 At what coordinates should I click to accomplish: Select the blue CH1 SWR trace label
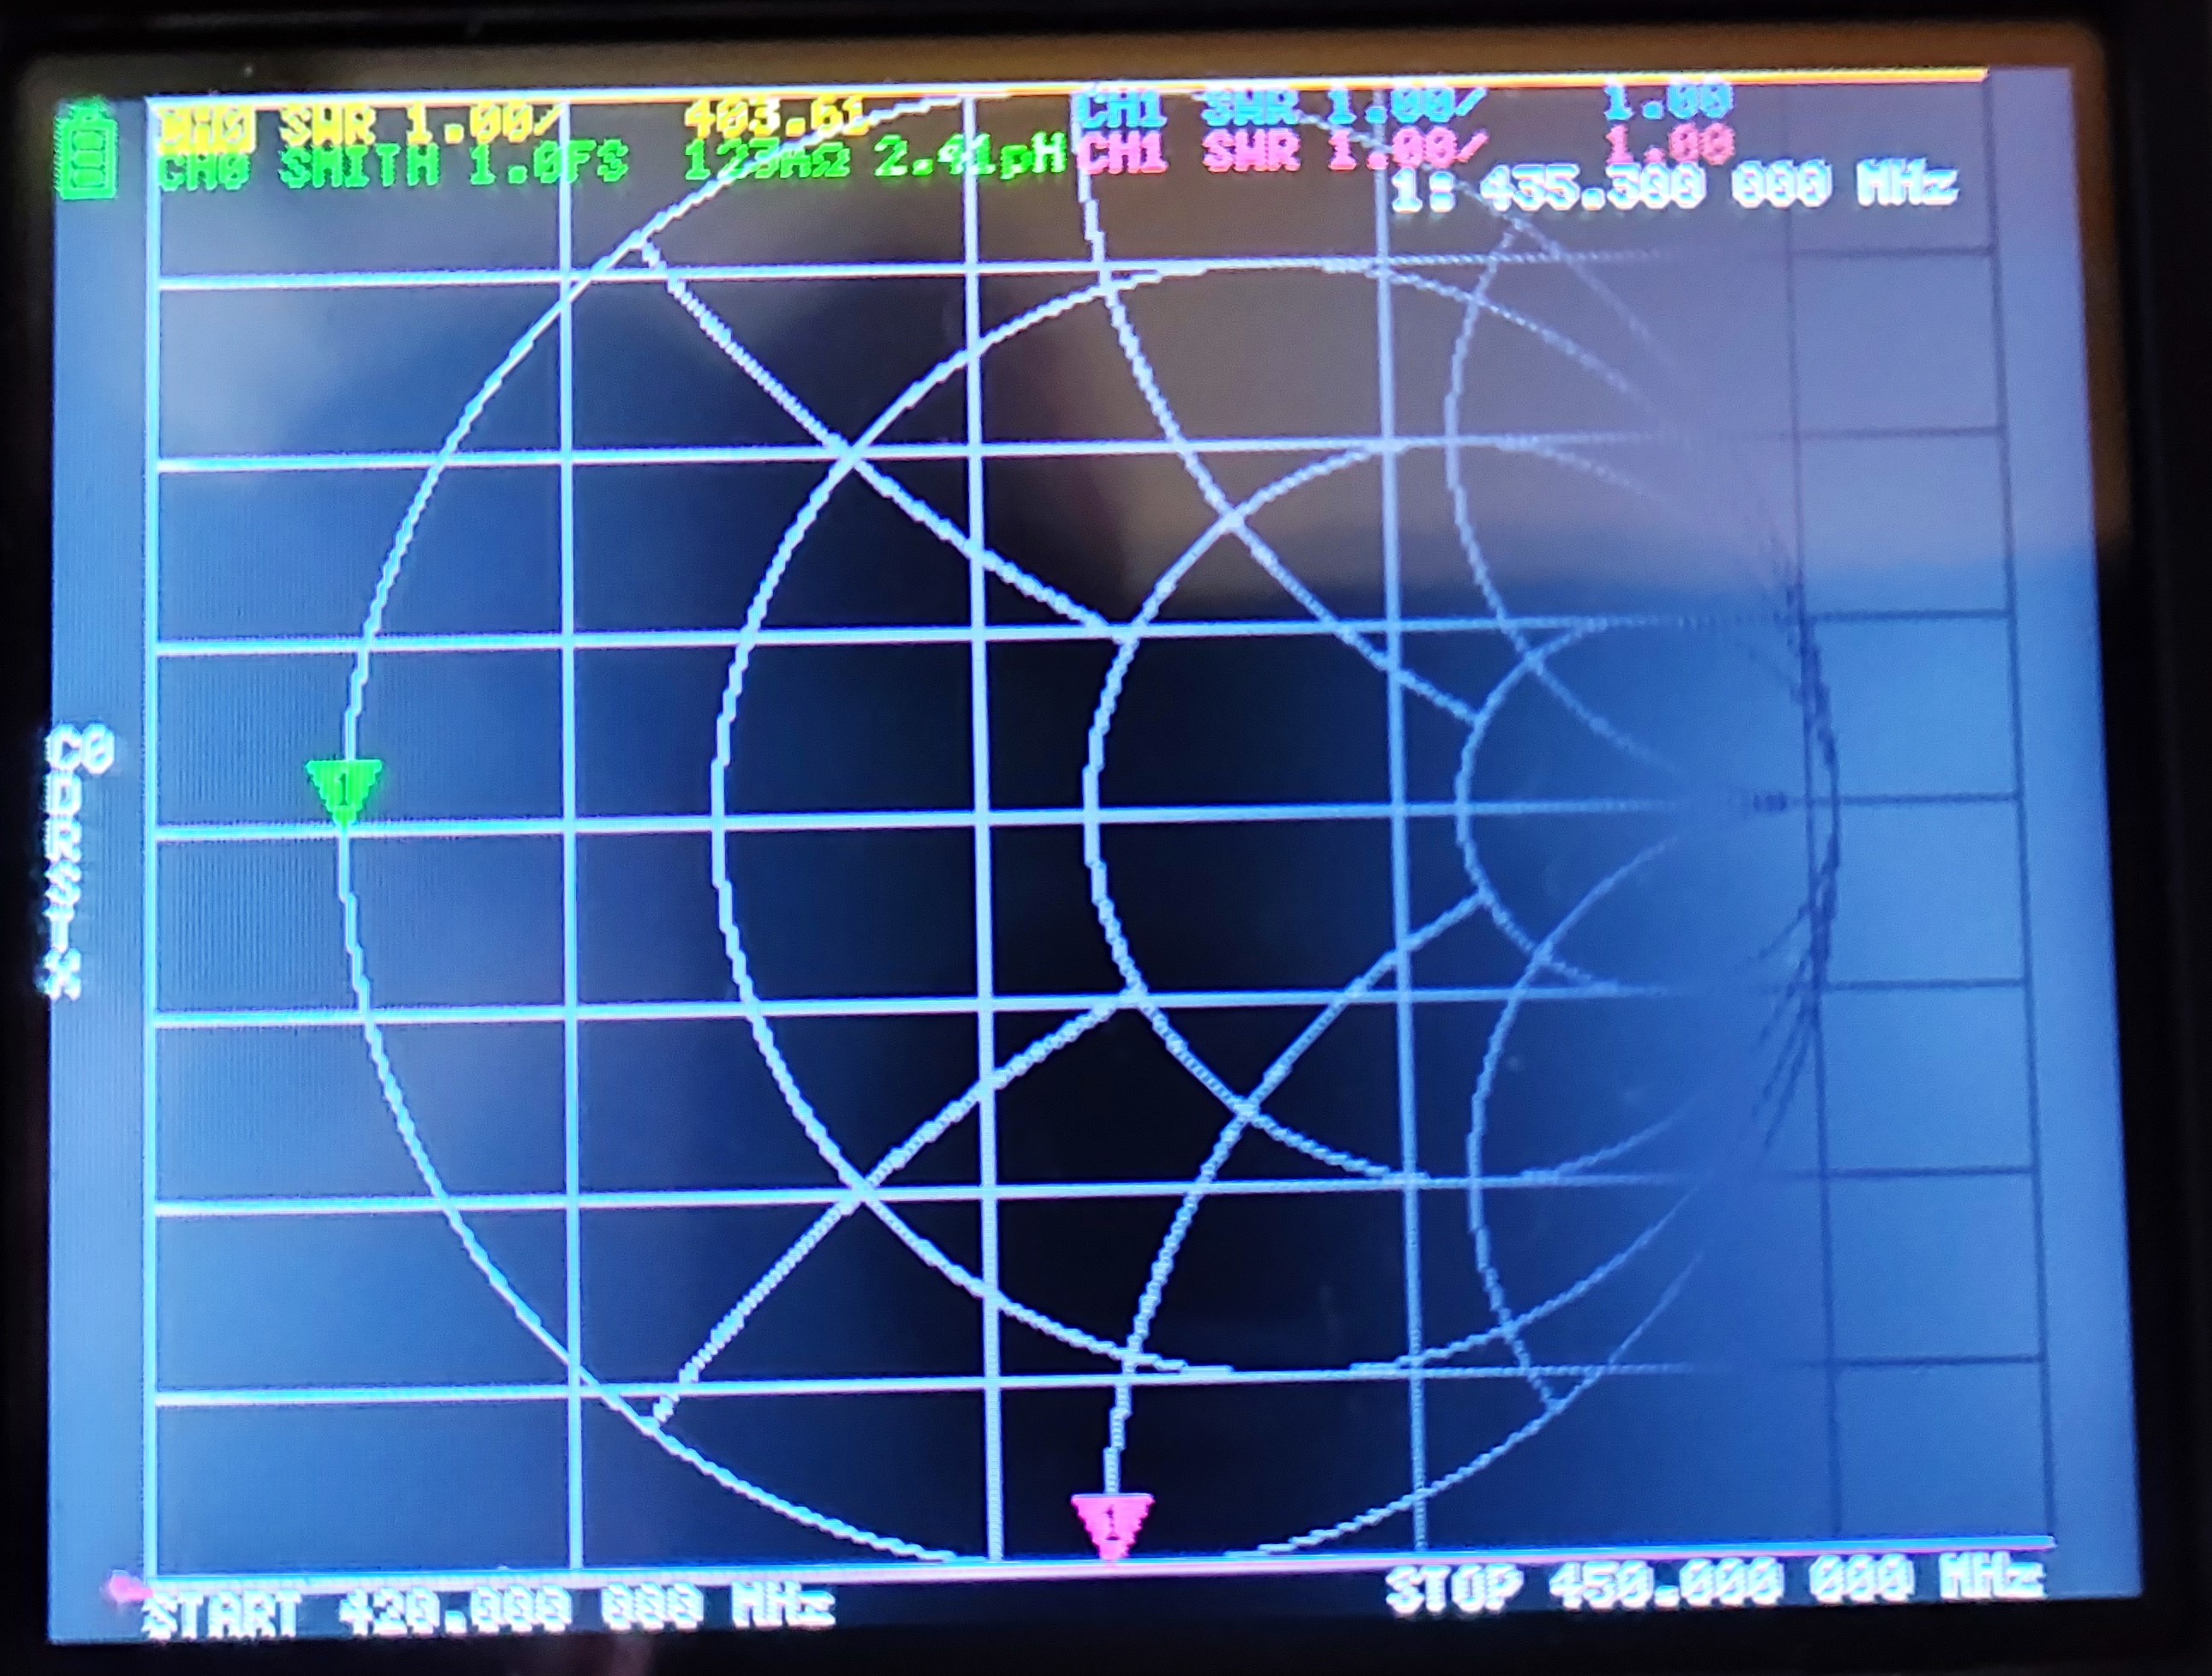(1280, 106)
